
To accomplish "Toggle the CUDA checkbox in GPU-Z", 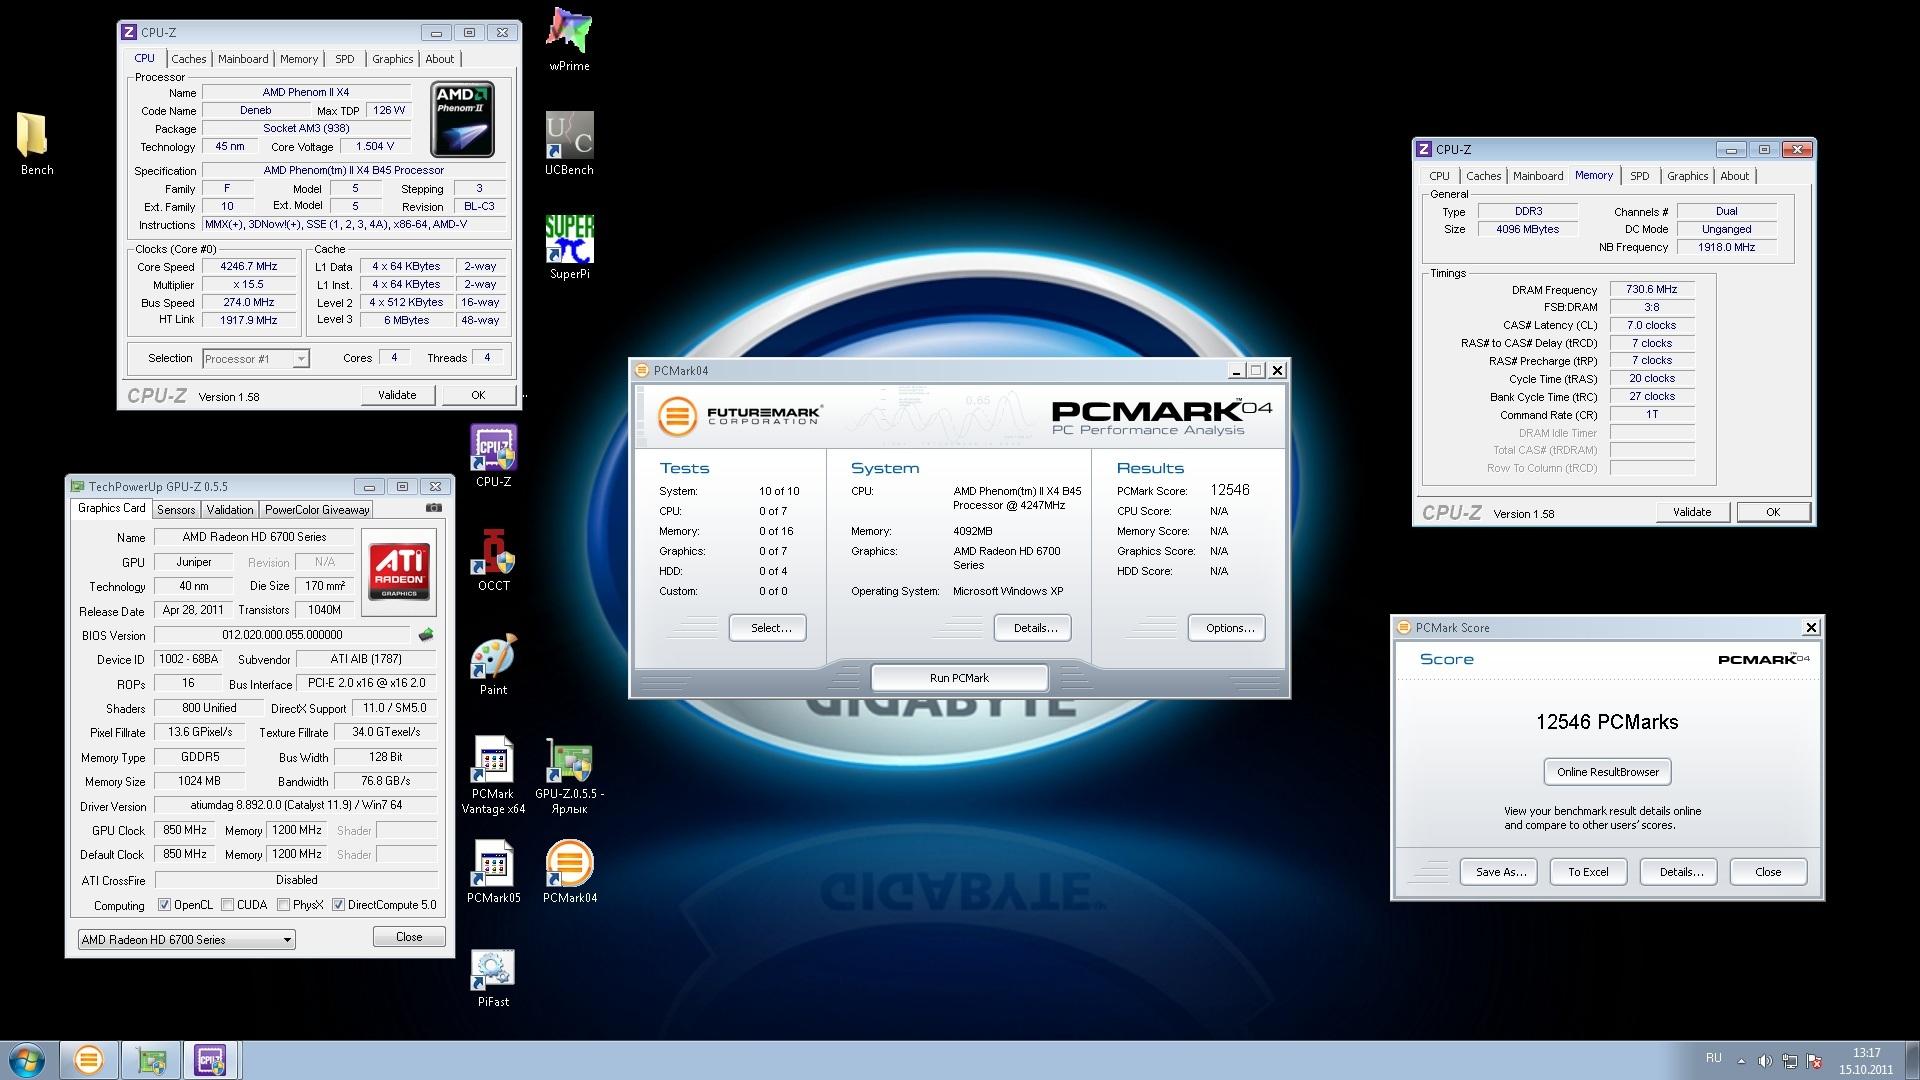I will coord(228,905).
